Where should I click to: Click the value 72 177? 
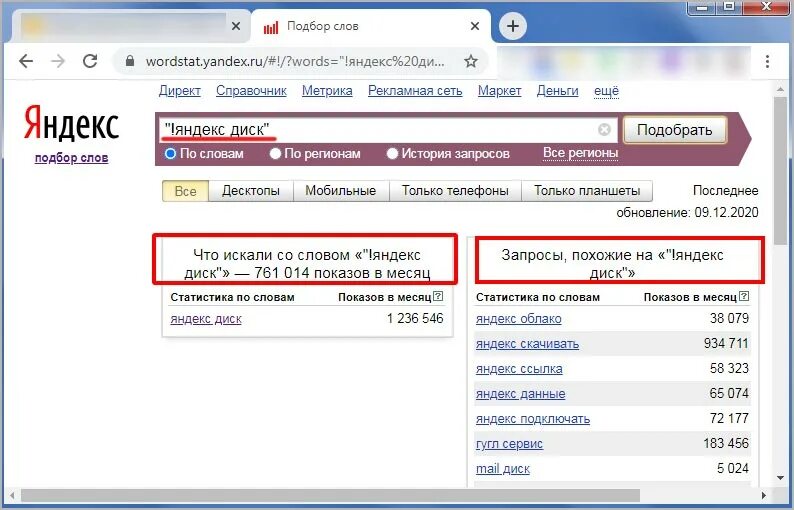pos(729,418)
